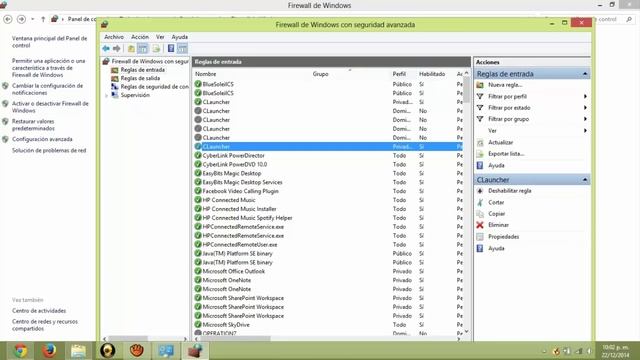640x360 pixels.
Task: Select the EasyBits Magic Desktop Services rule
Action: pyautogui.click(x=242, y=182)
